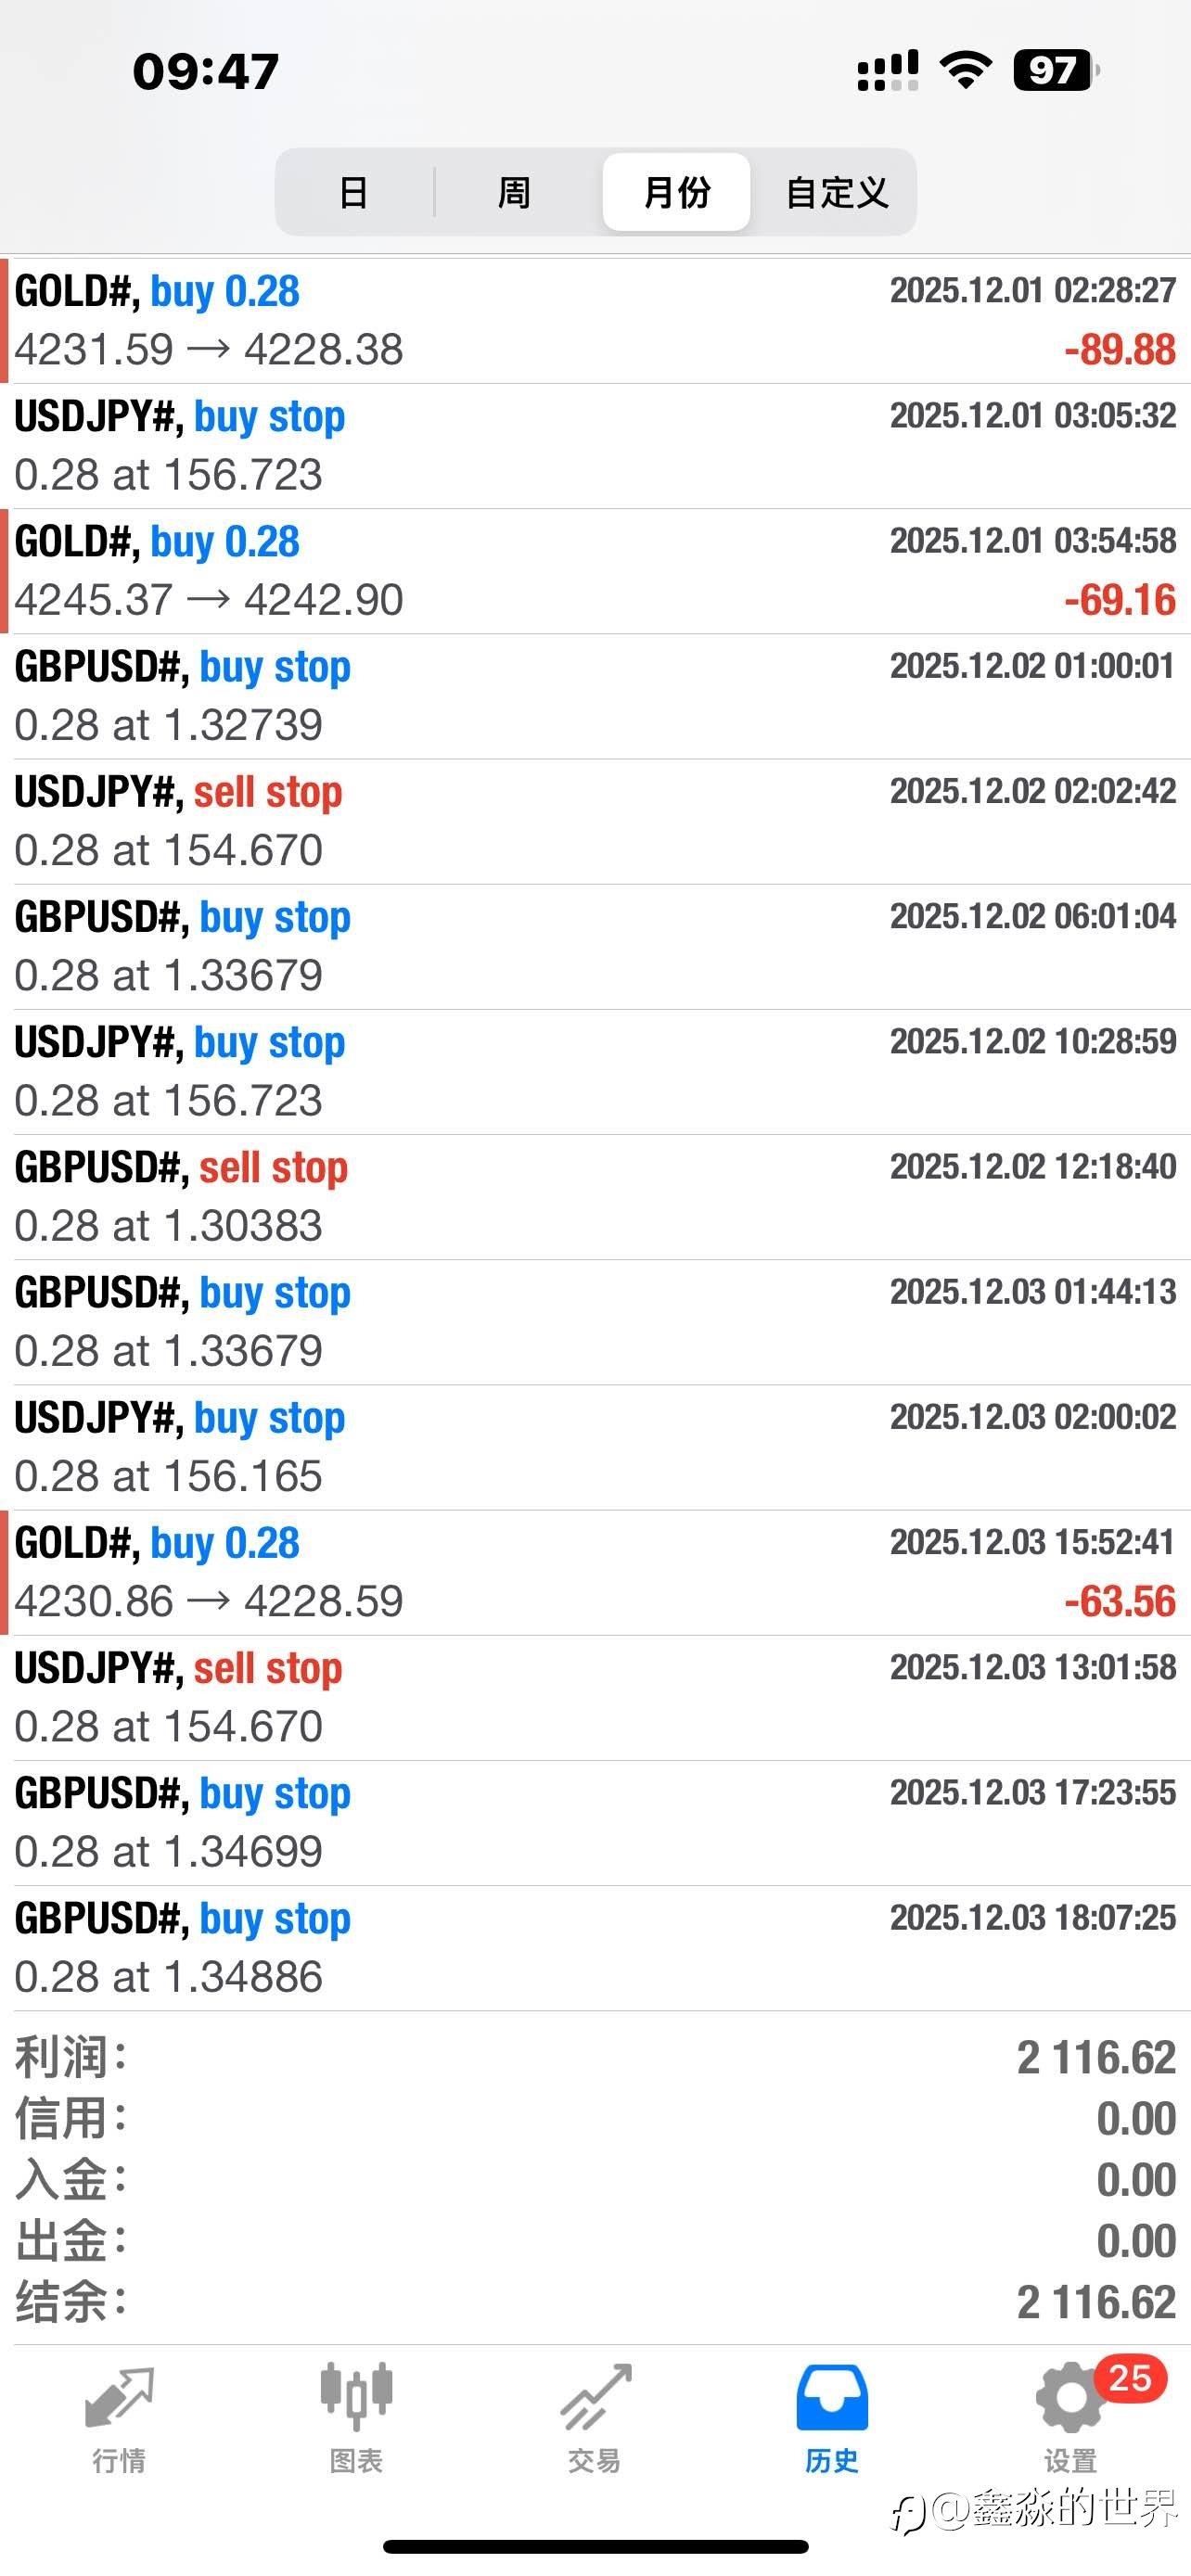Choose the 自定义 custom period

[837, 192]
